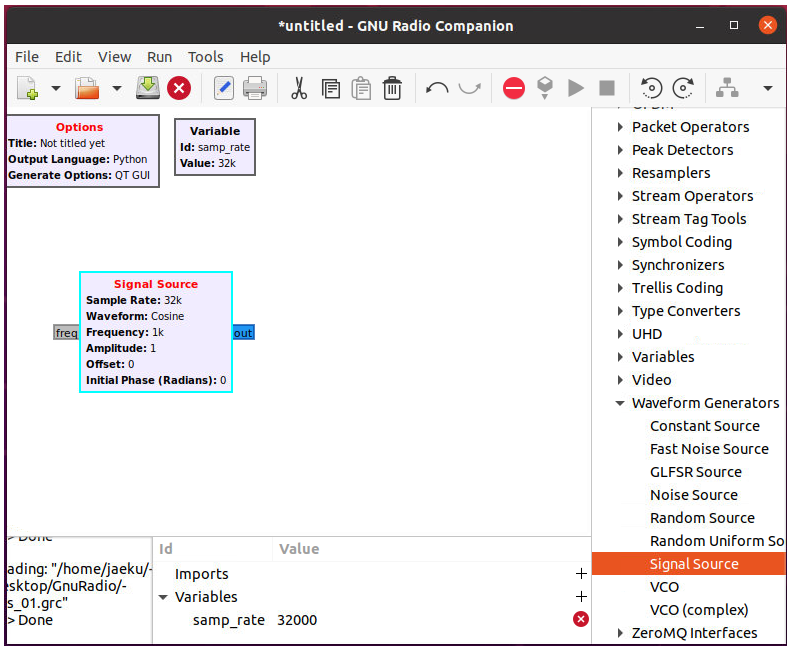Click the Print icon in the toolbar
The image size is (791, 650).
(x=255, y=88)
